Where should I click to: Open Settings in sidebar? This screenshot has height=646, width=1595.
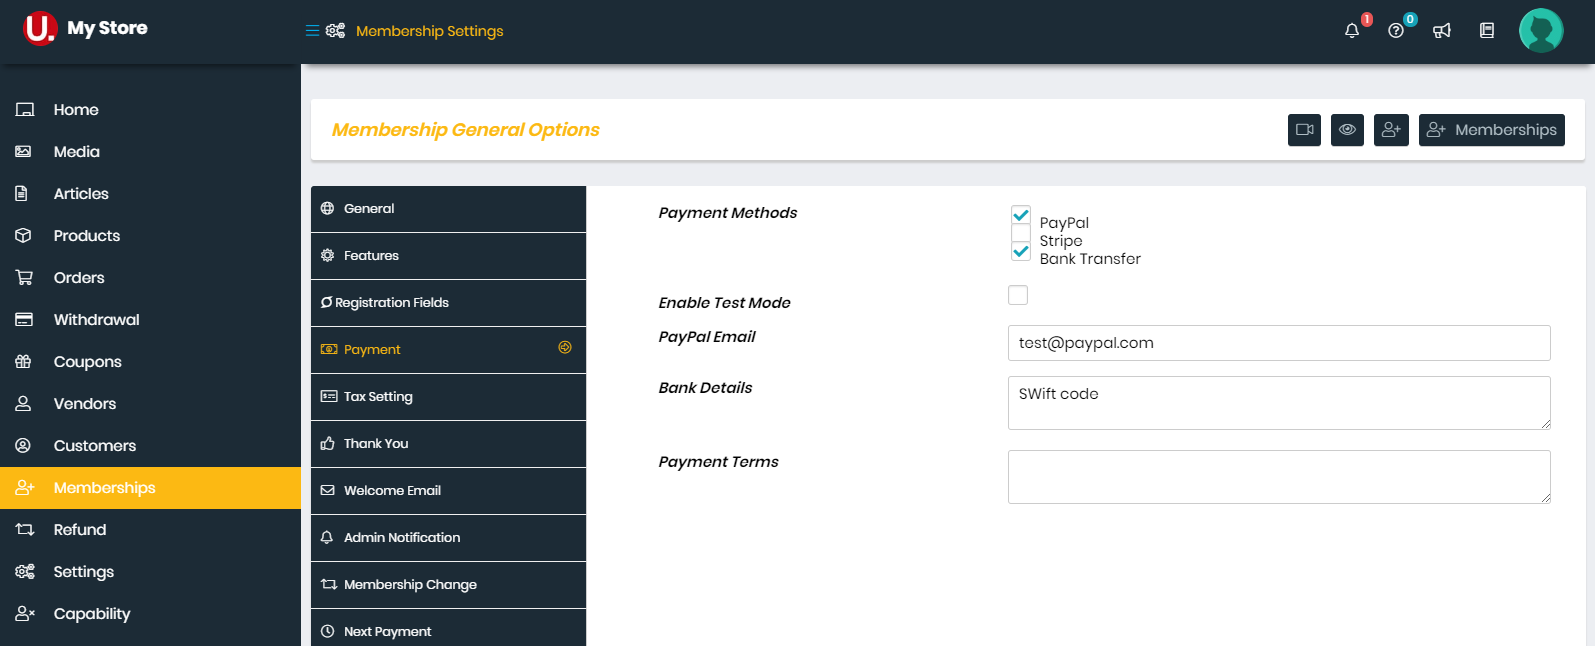click(150, 572)
